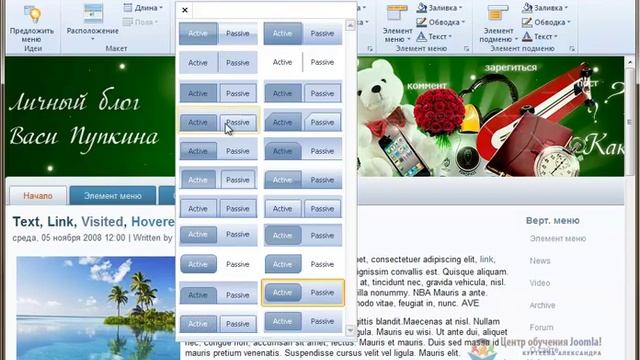Pick the plain white style with divider line
The height and width of the screenshot is (360, 640).
(303, 62)
